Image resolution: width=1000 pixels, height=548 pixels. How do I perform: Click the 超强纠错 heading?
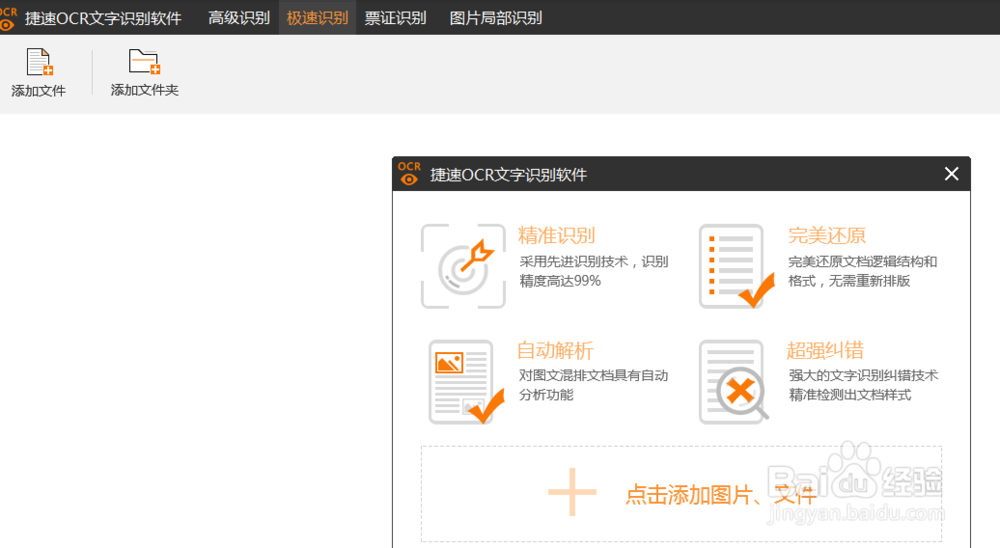coord(825,350)
